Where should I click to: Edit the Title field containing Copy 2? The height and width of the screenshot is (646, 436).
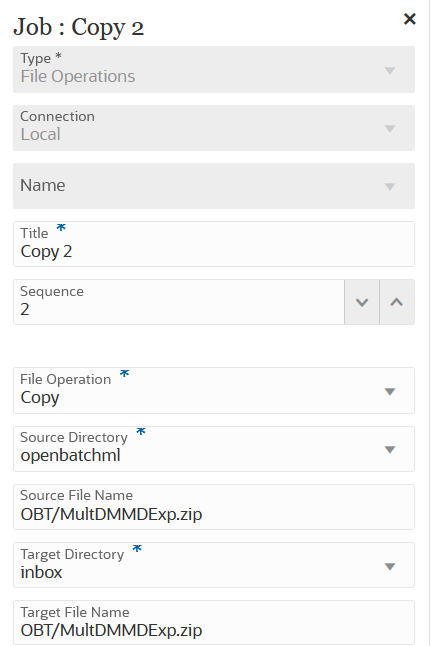pos(214,244)
